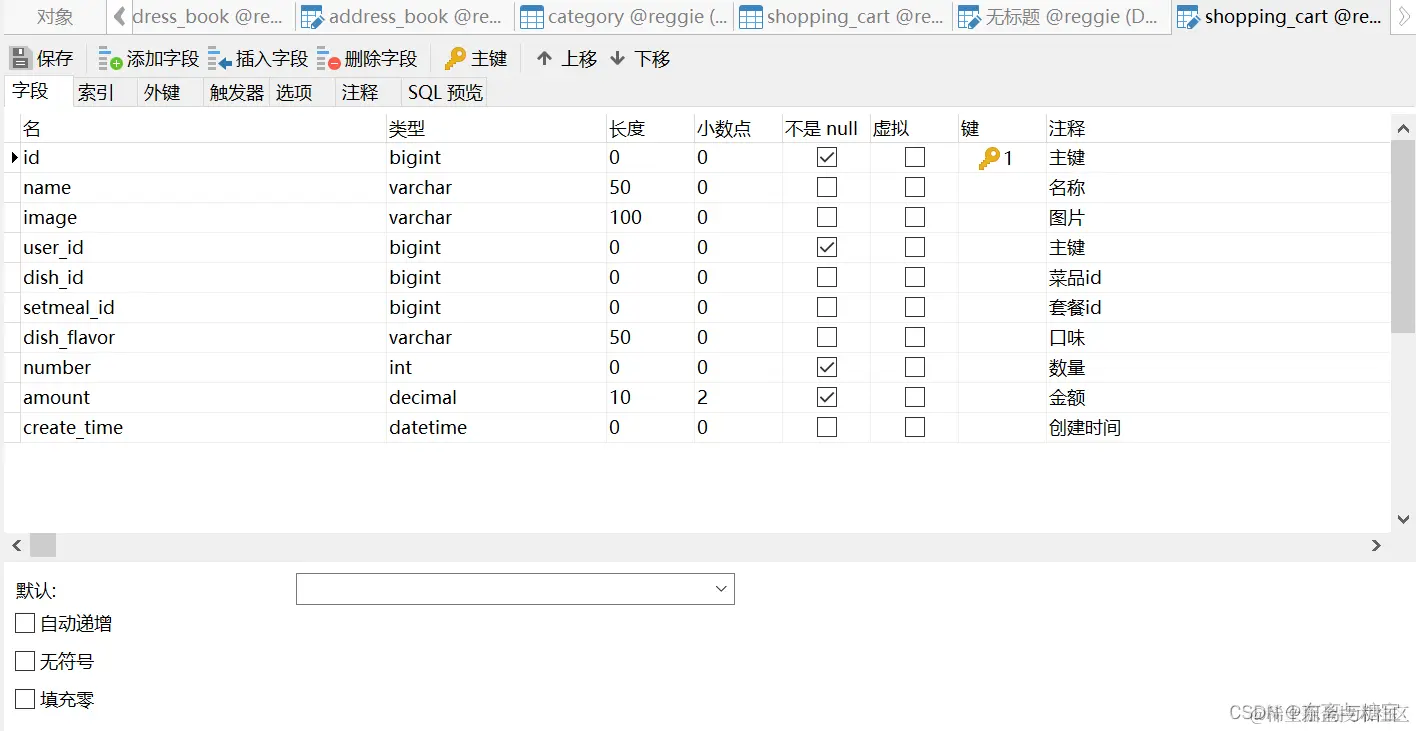Toggle 不是 null checkbox for user_id
The image size is (1416, 731).
click(827, 247)
